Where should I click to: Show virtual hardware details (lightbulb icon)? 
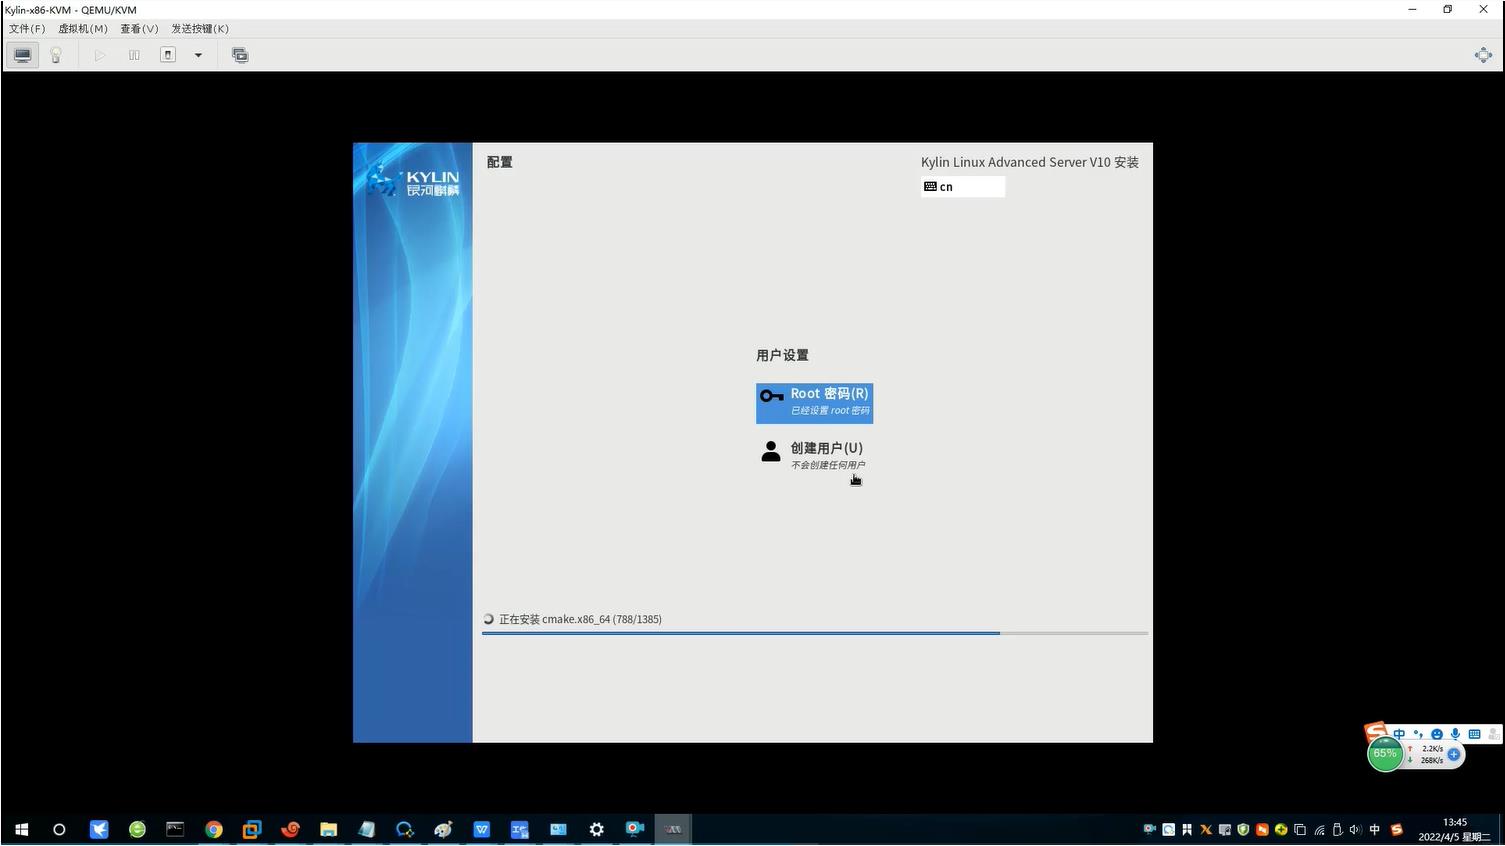point(56,55)
